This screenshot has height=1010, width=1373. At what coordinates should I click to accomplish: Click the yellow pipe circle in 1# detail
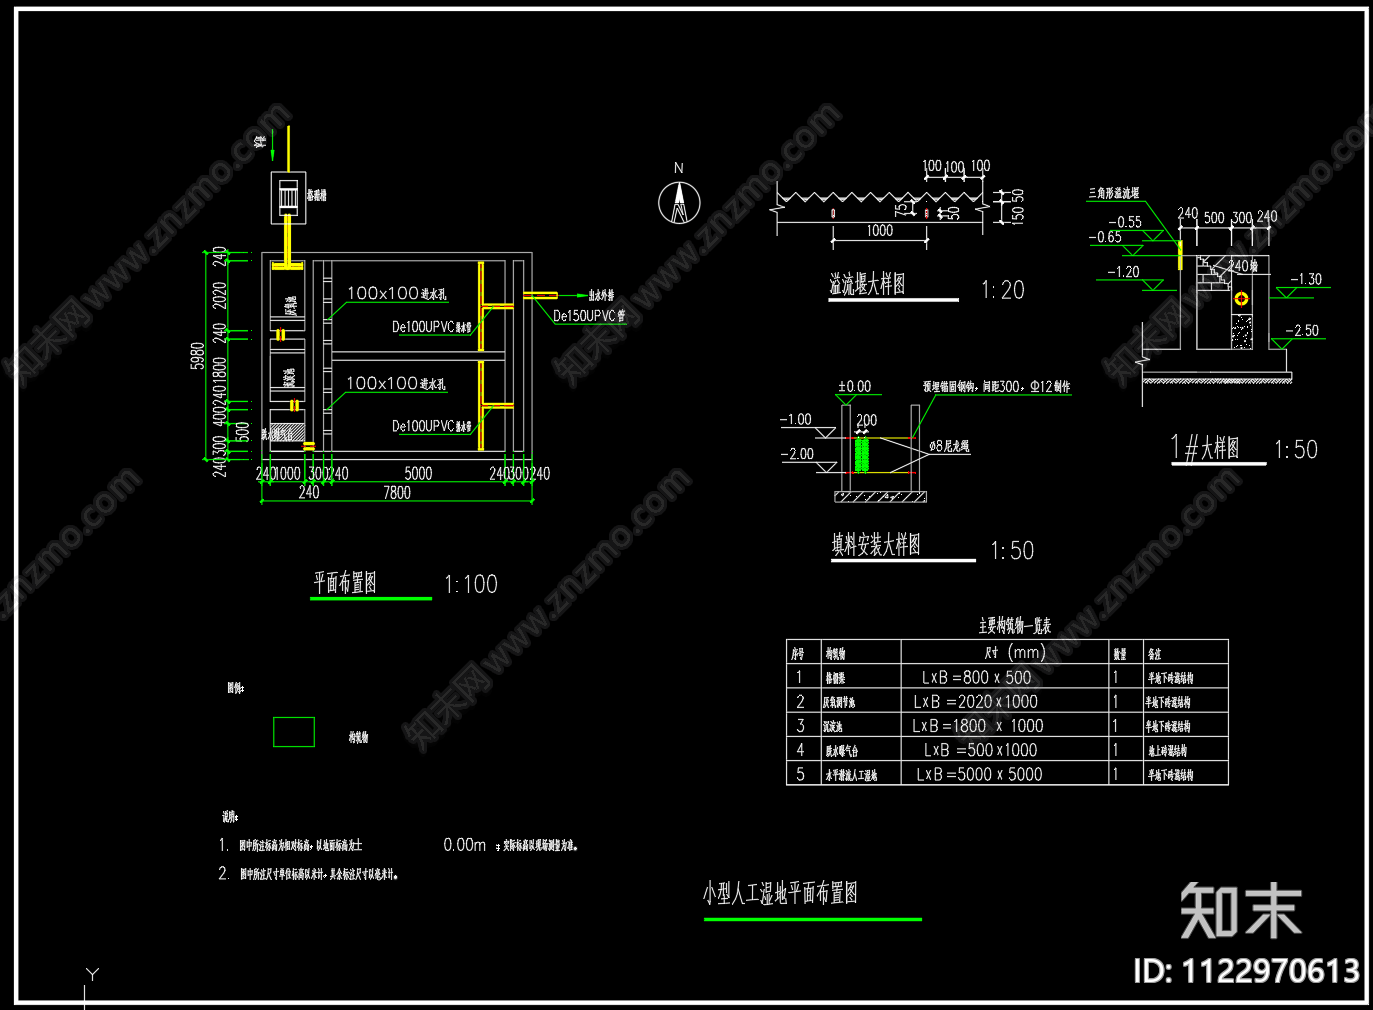tap(1241, 298)
